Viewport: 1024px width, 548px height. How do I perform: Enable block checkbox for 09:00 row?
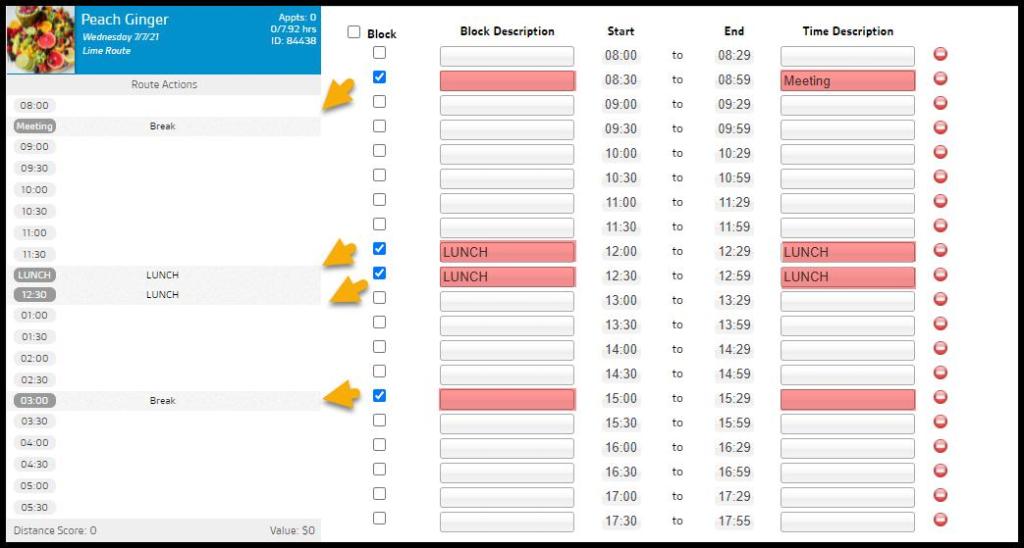coord(379,102)
